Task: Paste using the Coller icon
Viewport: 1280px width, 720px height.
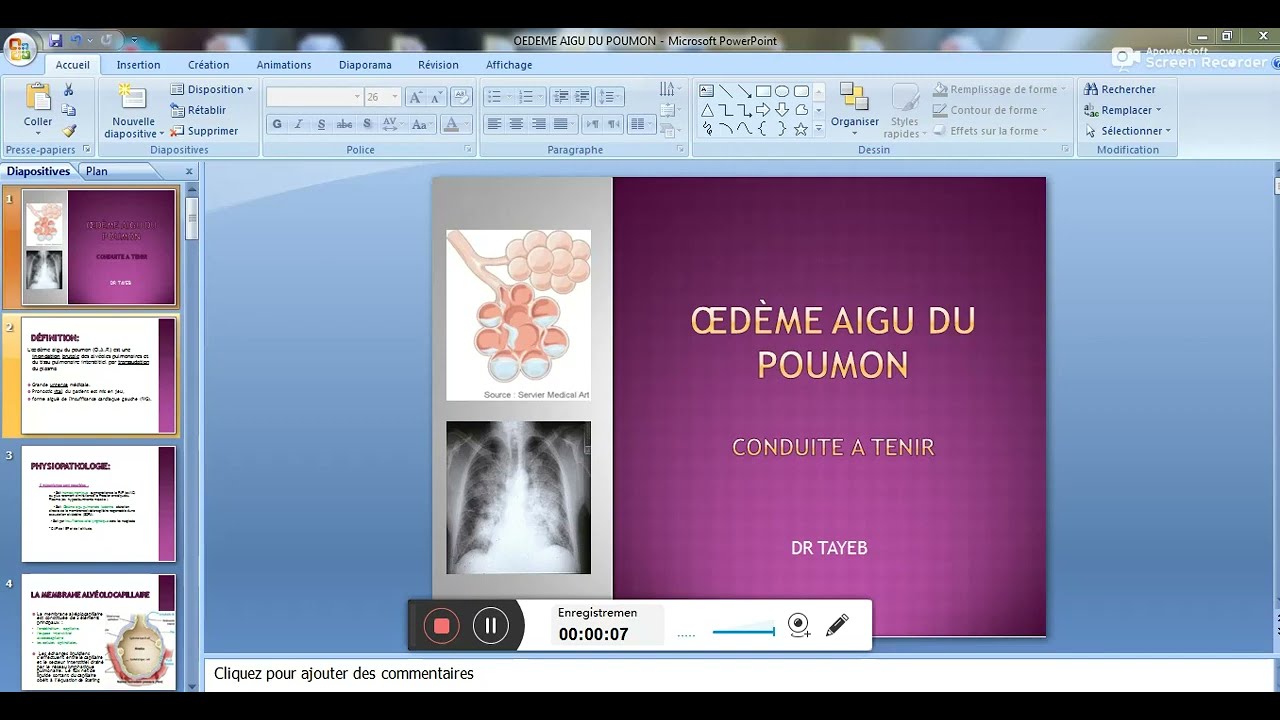Action: pyautogui.click(x=38, y=98)
